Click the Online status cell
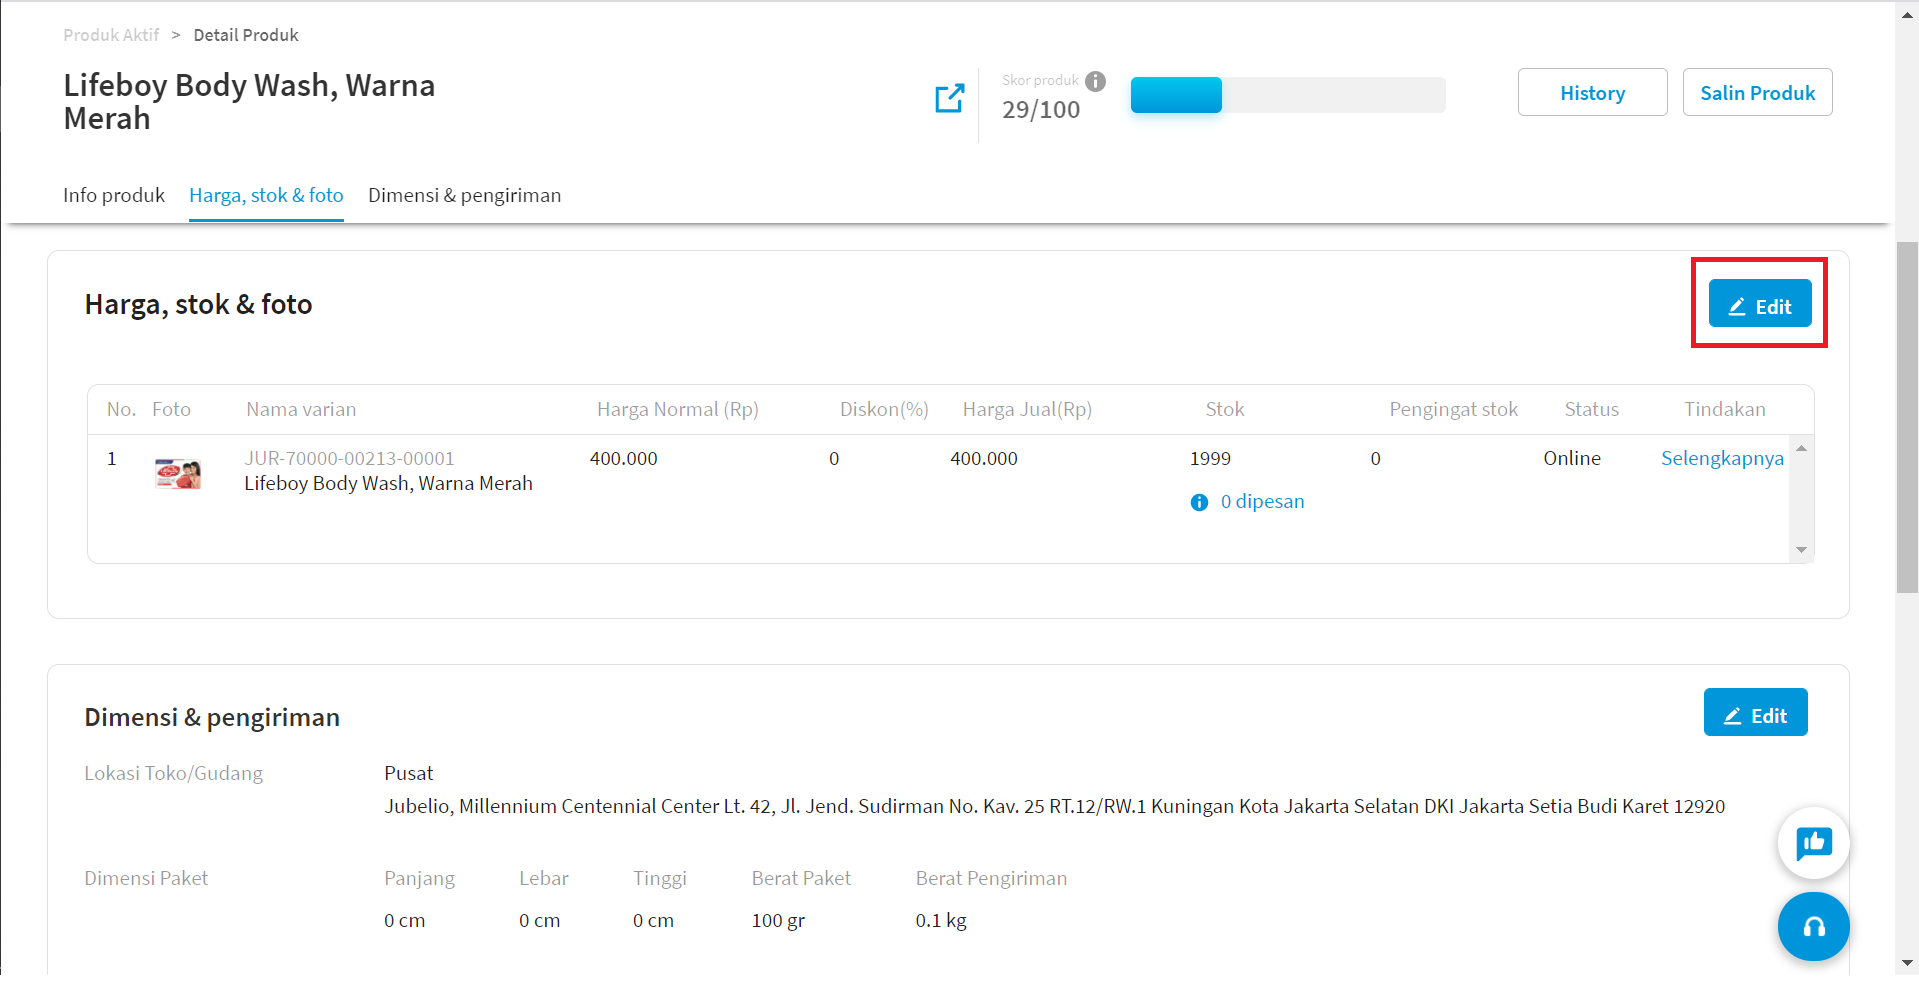1919x983 pixels. click(1571, 458)
